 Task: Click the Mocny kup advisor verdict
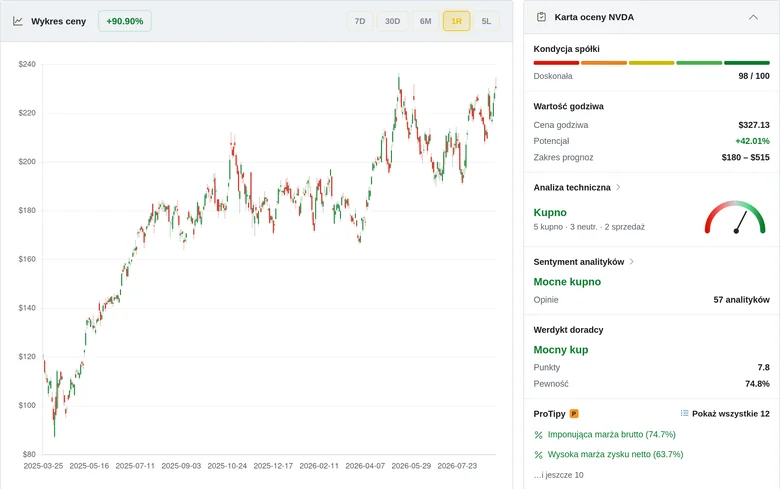tap(561, 350)
